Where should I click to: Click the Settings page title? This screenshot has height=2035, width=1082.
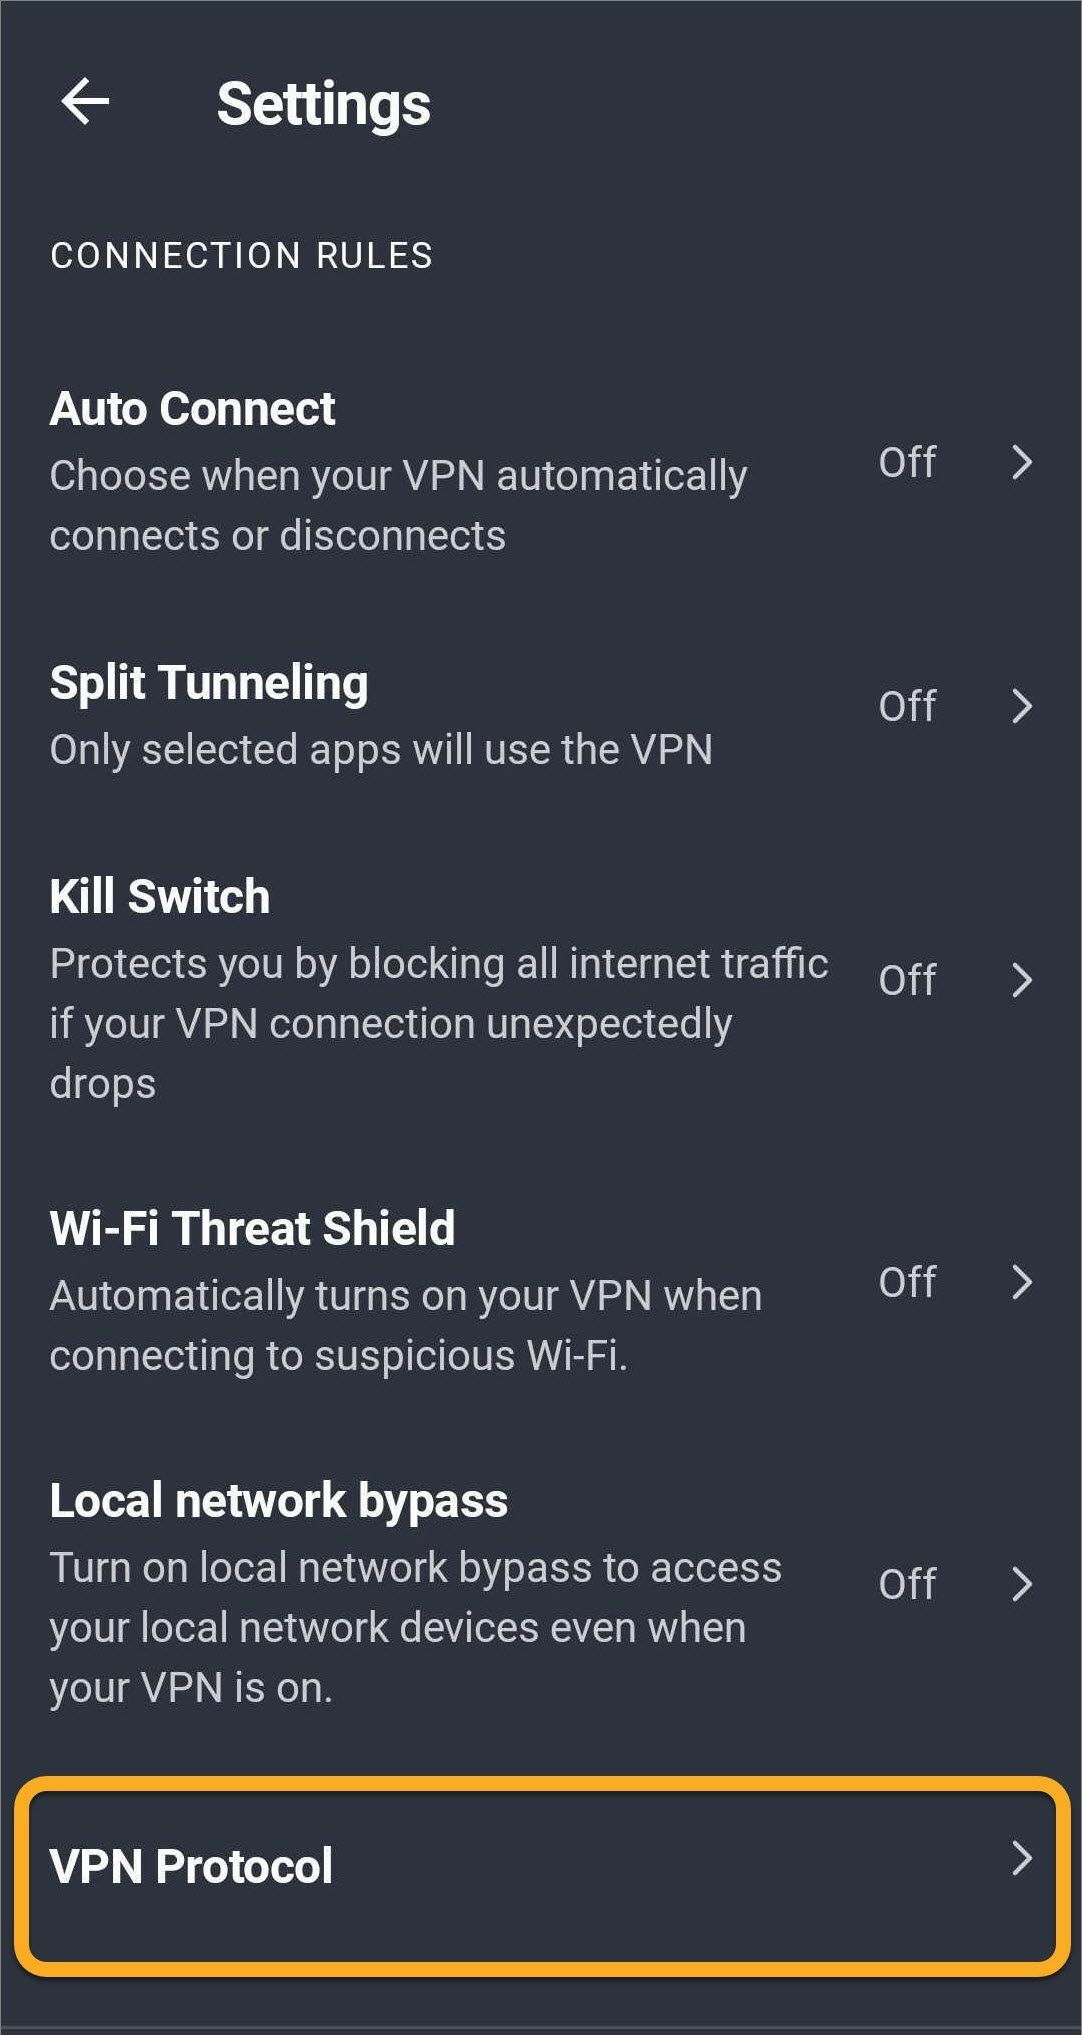pyautogui.click(x=323, y=104)
